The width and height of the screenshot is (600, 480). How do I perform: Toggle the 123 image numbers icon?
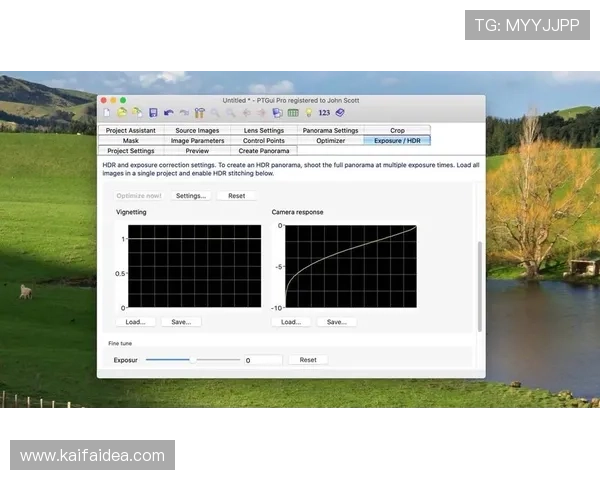pyautogui.click(x=324, y=113)
